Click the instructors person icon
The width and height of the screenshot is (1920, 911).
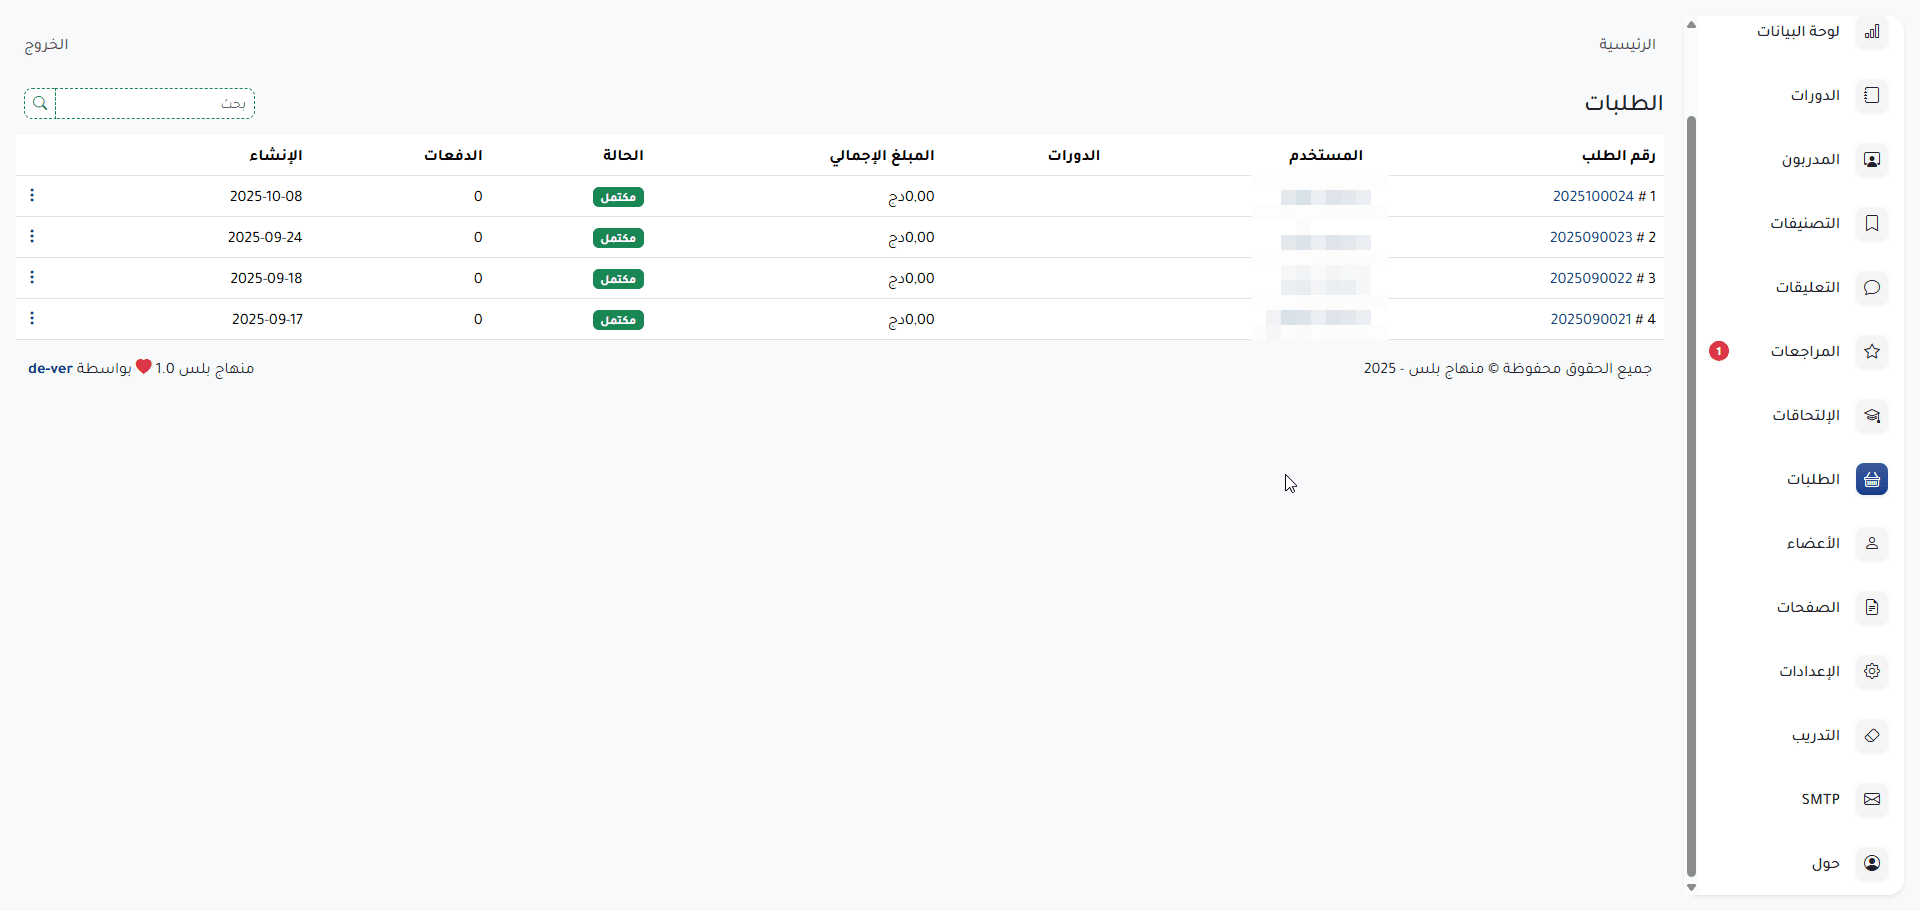tap(1872, 160)
